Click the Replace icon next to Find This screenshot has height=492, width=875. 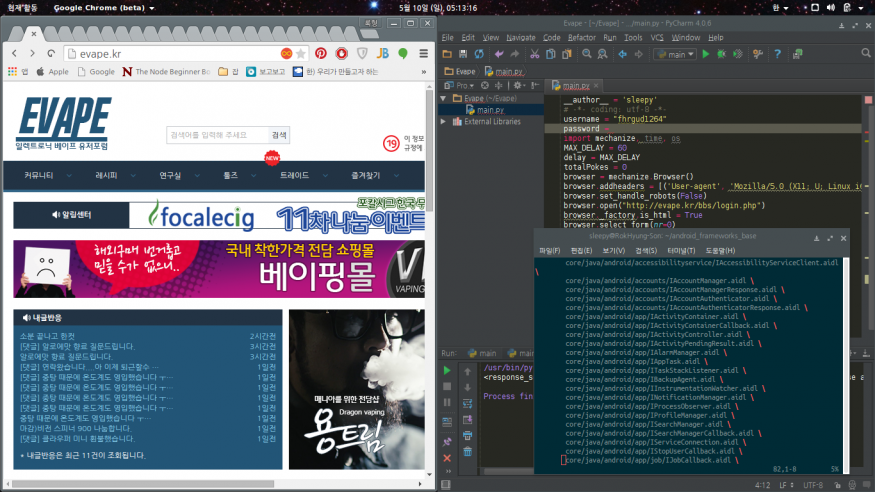[602, 54]
